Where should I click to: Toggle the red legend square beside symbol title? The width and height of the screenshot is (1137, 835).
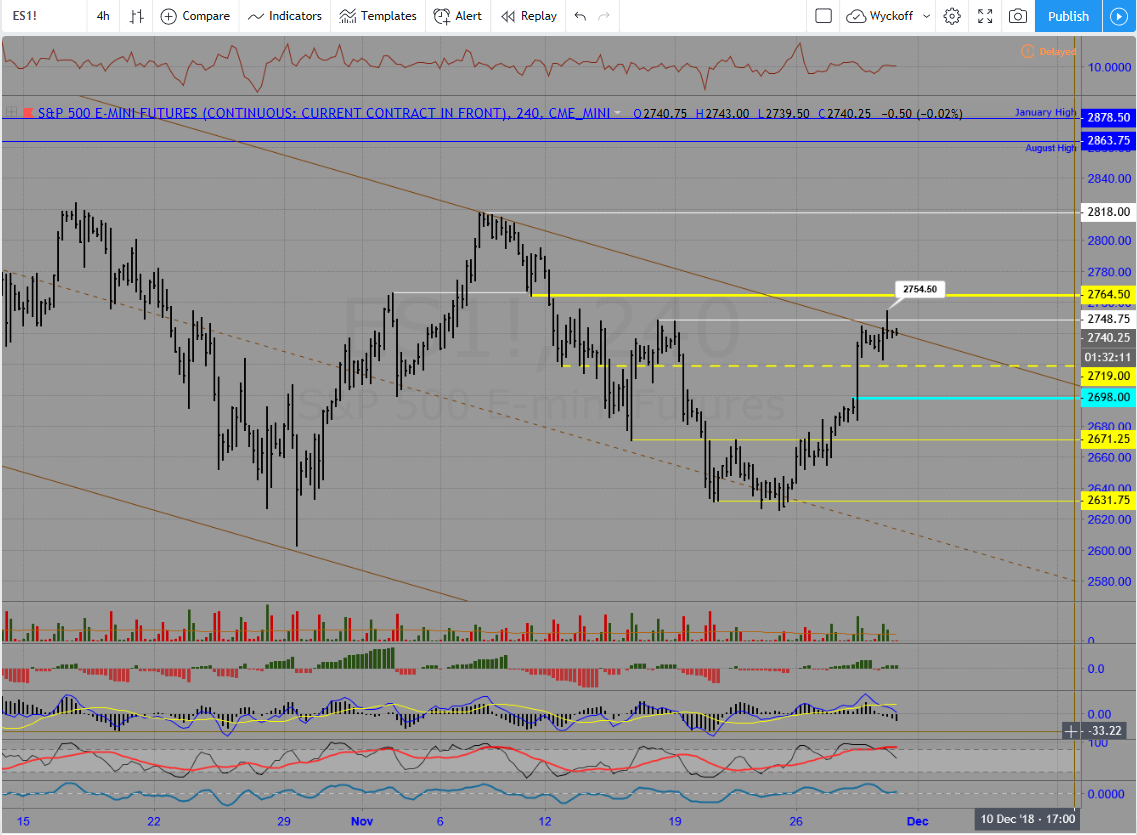(x=28, y=113)
